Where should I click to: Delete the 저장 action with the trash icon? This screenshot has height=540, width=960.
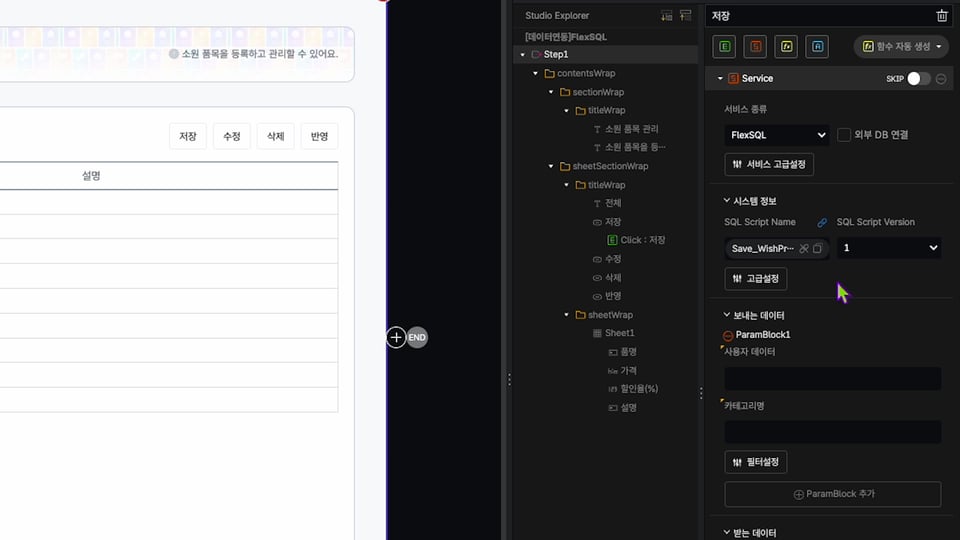(x=942, y=16)
